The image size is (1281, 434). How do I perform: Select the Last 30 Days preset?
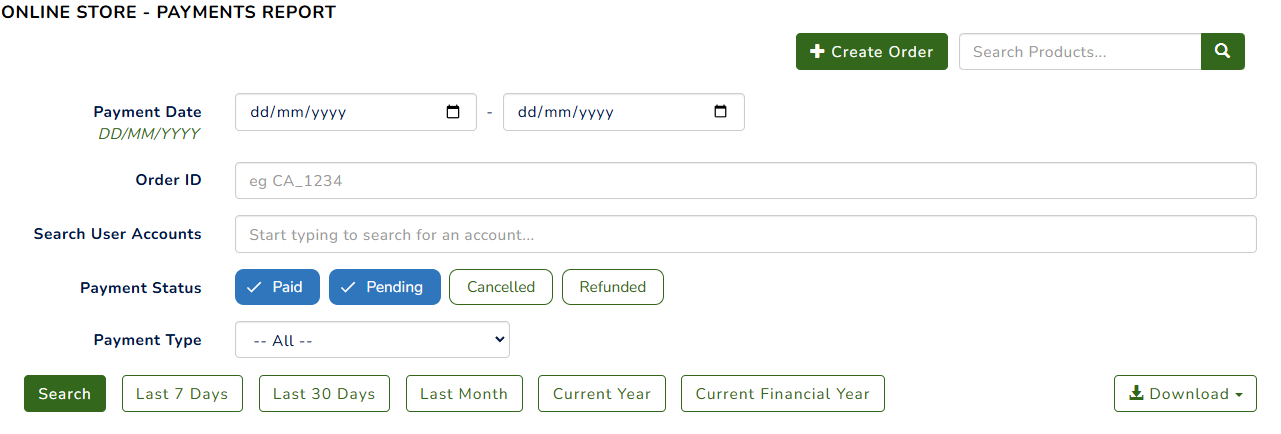324,394
